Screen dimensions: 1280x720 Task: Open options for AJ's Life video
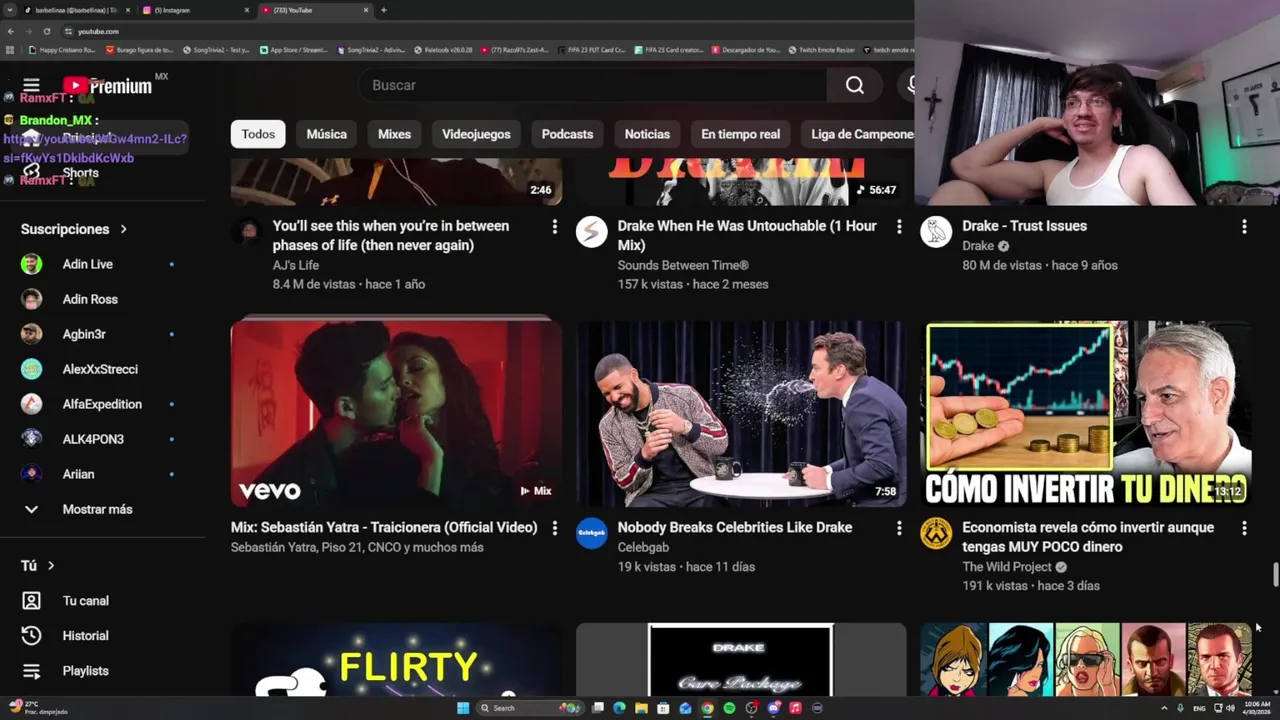pyautogui.click(x=554, y=227)
